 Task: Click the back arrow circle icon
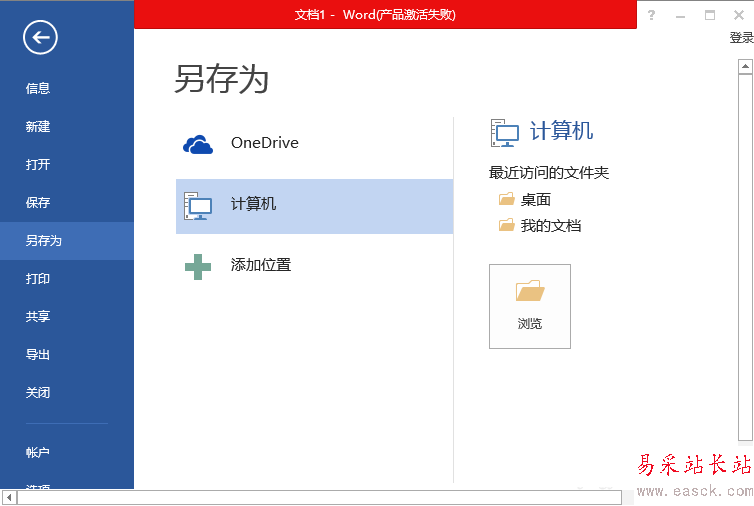[x=40, y=38]
